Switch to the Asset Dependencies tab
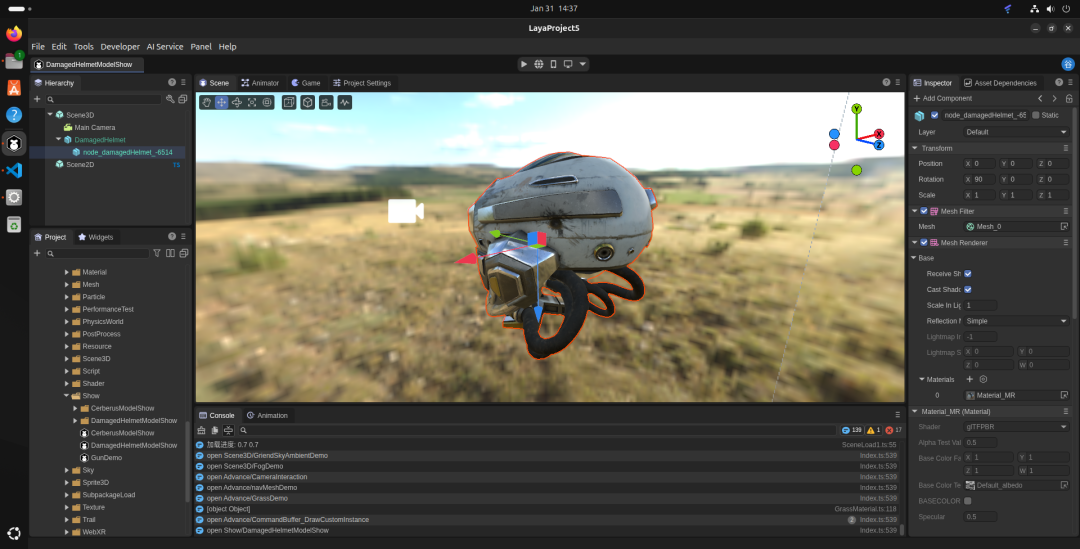 999,83
